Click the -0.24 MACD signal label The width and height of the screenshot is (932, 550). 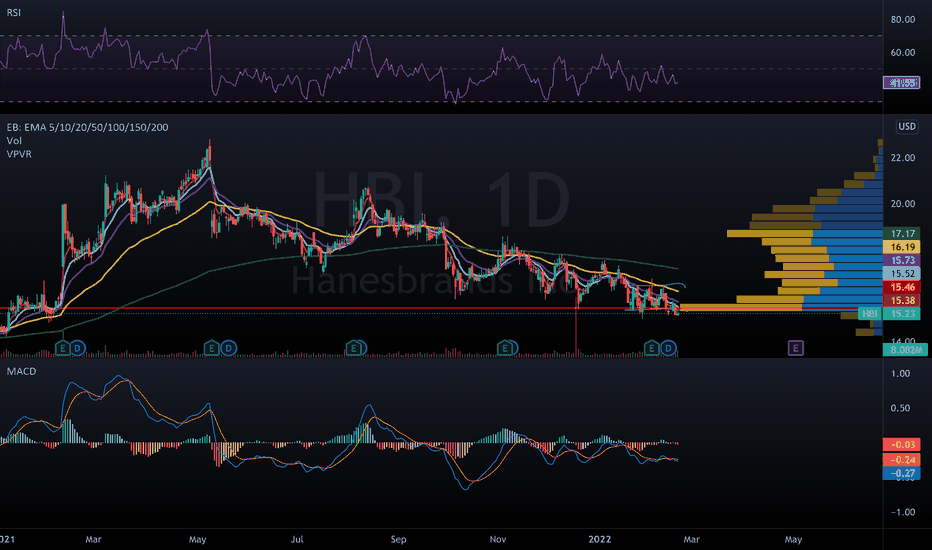click(x=902, y=460)
